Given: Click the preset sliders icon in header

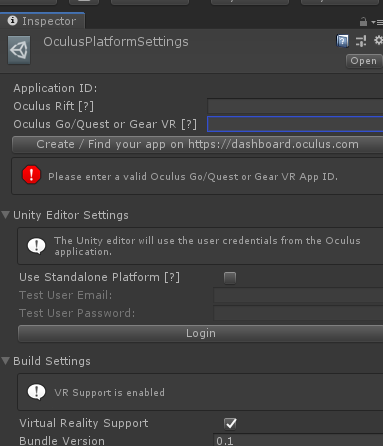Looking at the screenshot, I should click(361, 41).
